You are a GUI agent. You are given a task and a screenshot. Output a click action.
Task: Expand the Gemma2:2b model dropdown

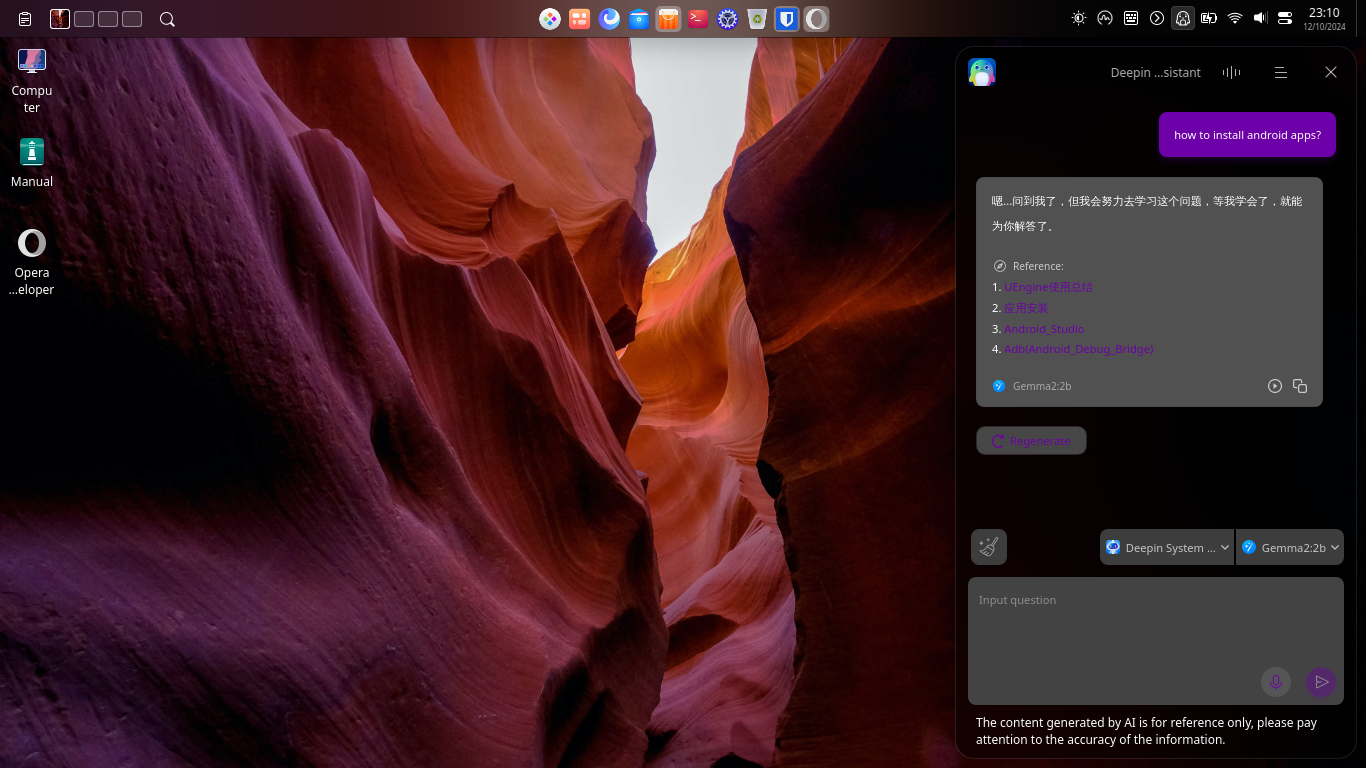1290,547
